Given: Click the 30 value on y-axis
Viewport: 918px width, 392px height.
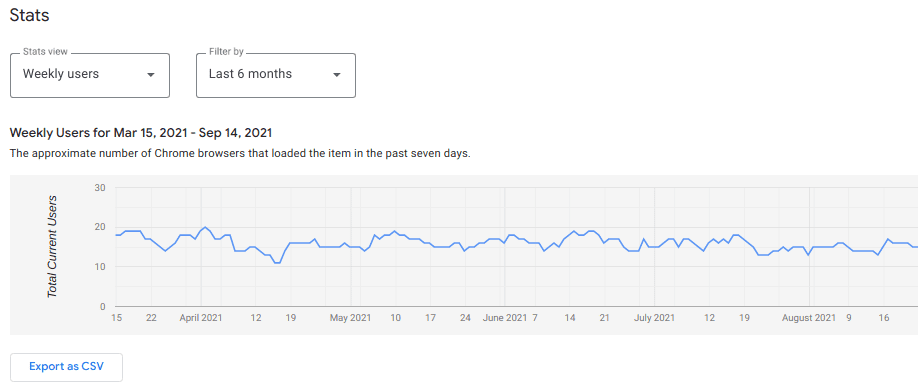Looking at the screenshot, I should coord(98,188).
